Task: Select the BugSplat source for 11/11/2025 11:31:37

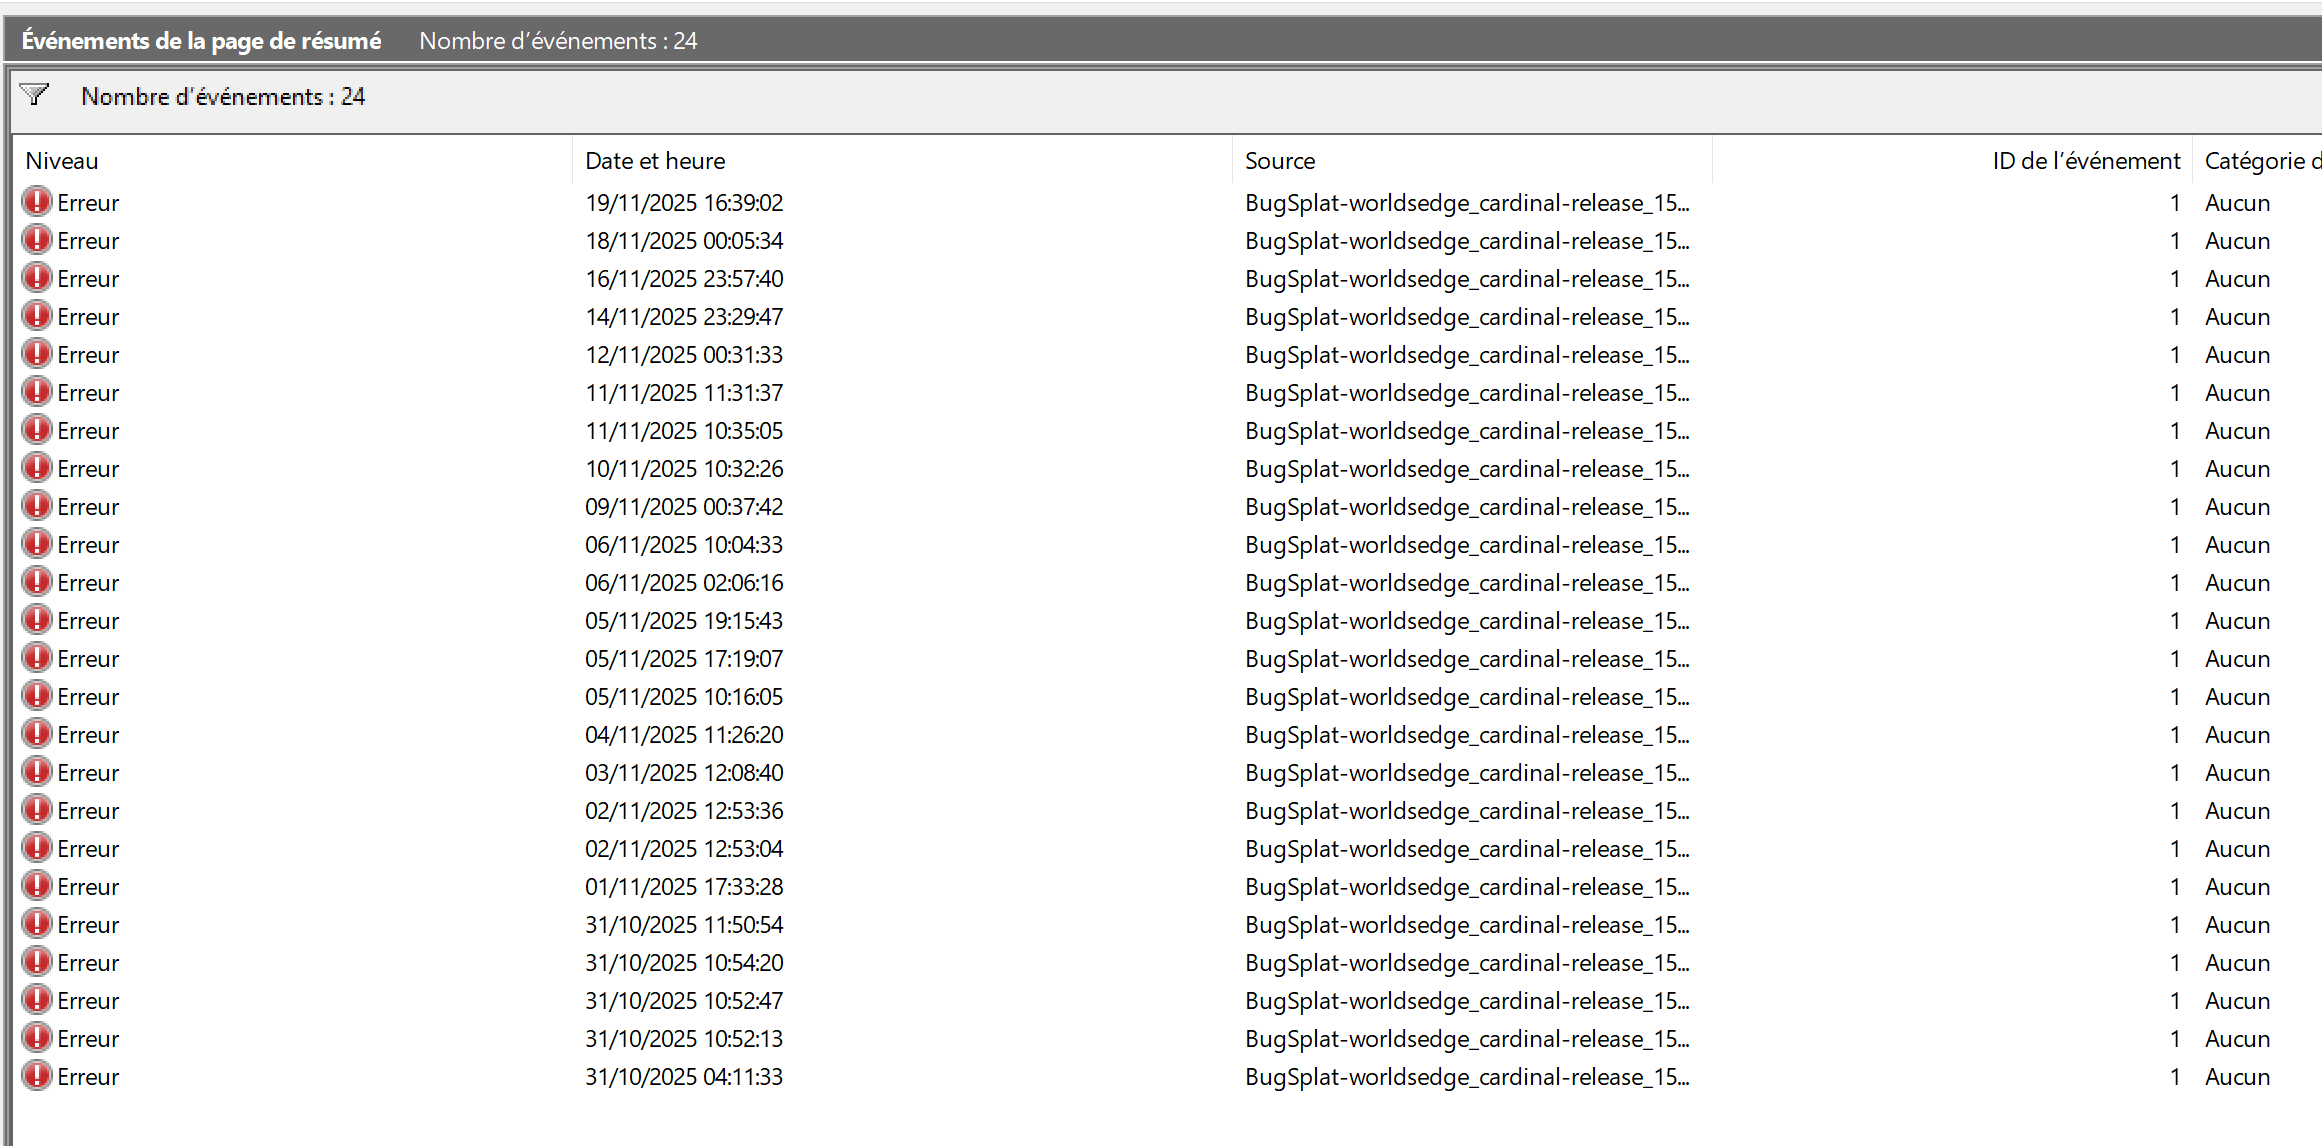Action: (x=1466, y=393)
